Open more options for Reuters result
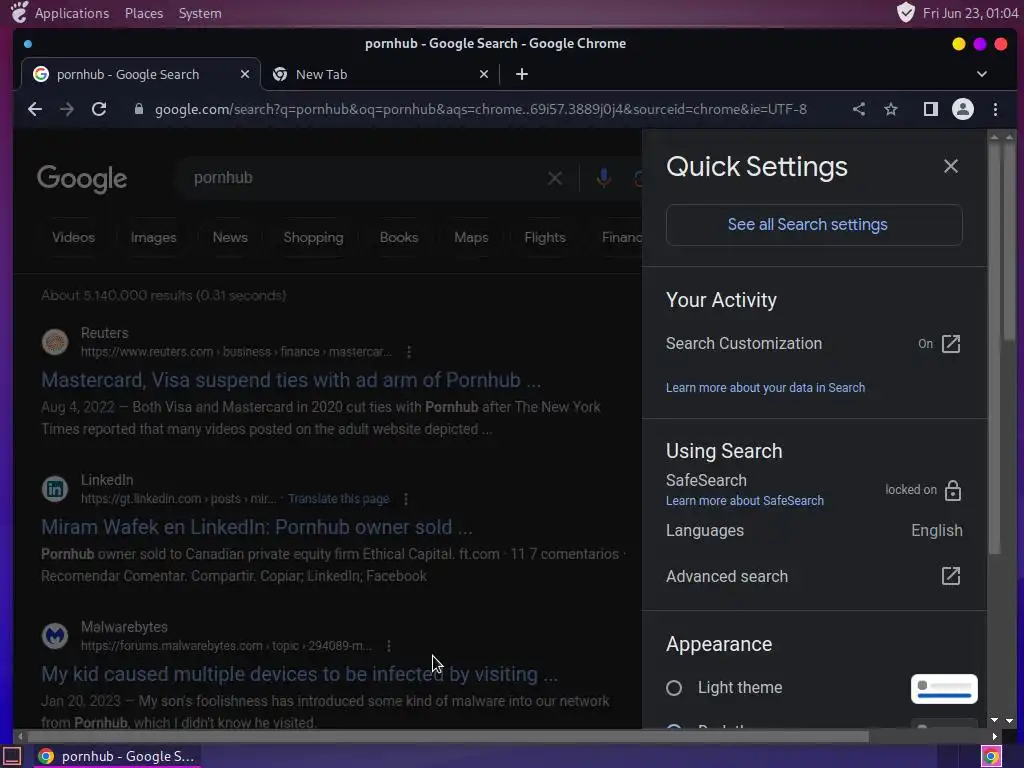Image resolution: width=1024 pixels, height=768 pixels. (409, 352)
